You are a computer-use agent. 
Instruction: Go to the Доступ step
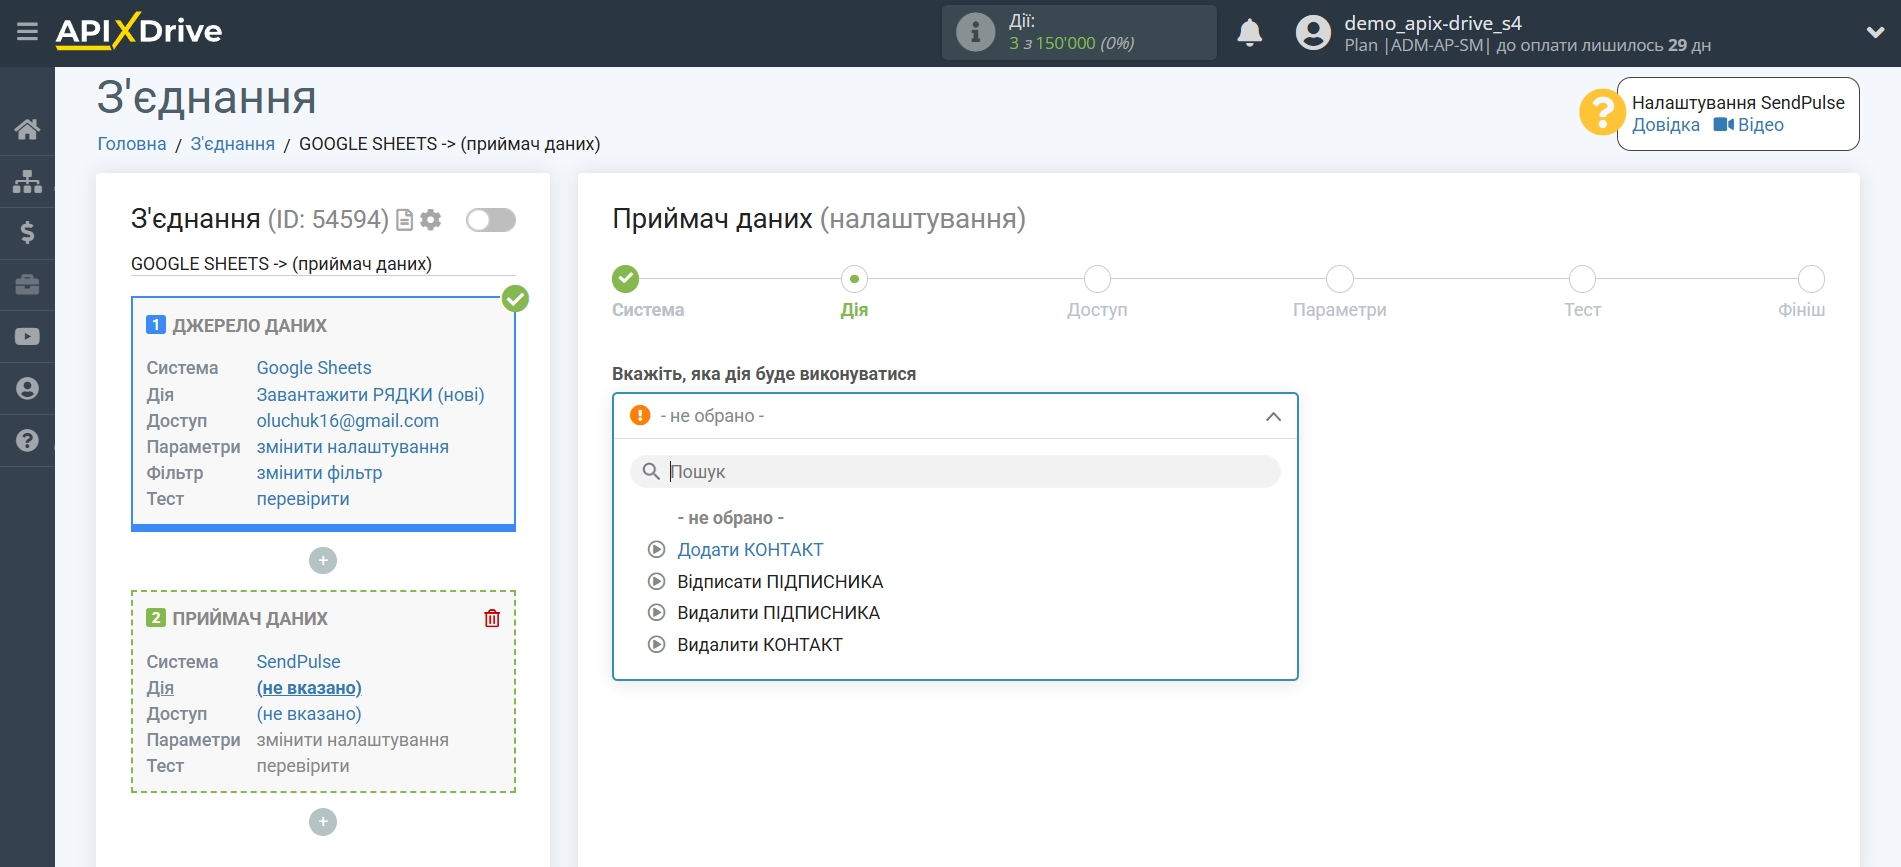click(1097, 279)
